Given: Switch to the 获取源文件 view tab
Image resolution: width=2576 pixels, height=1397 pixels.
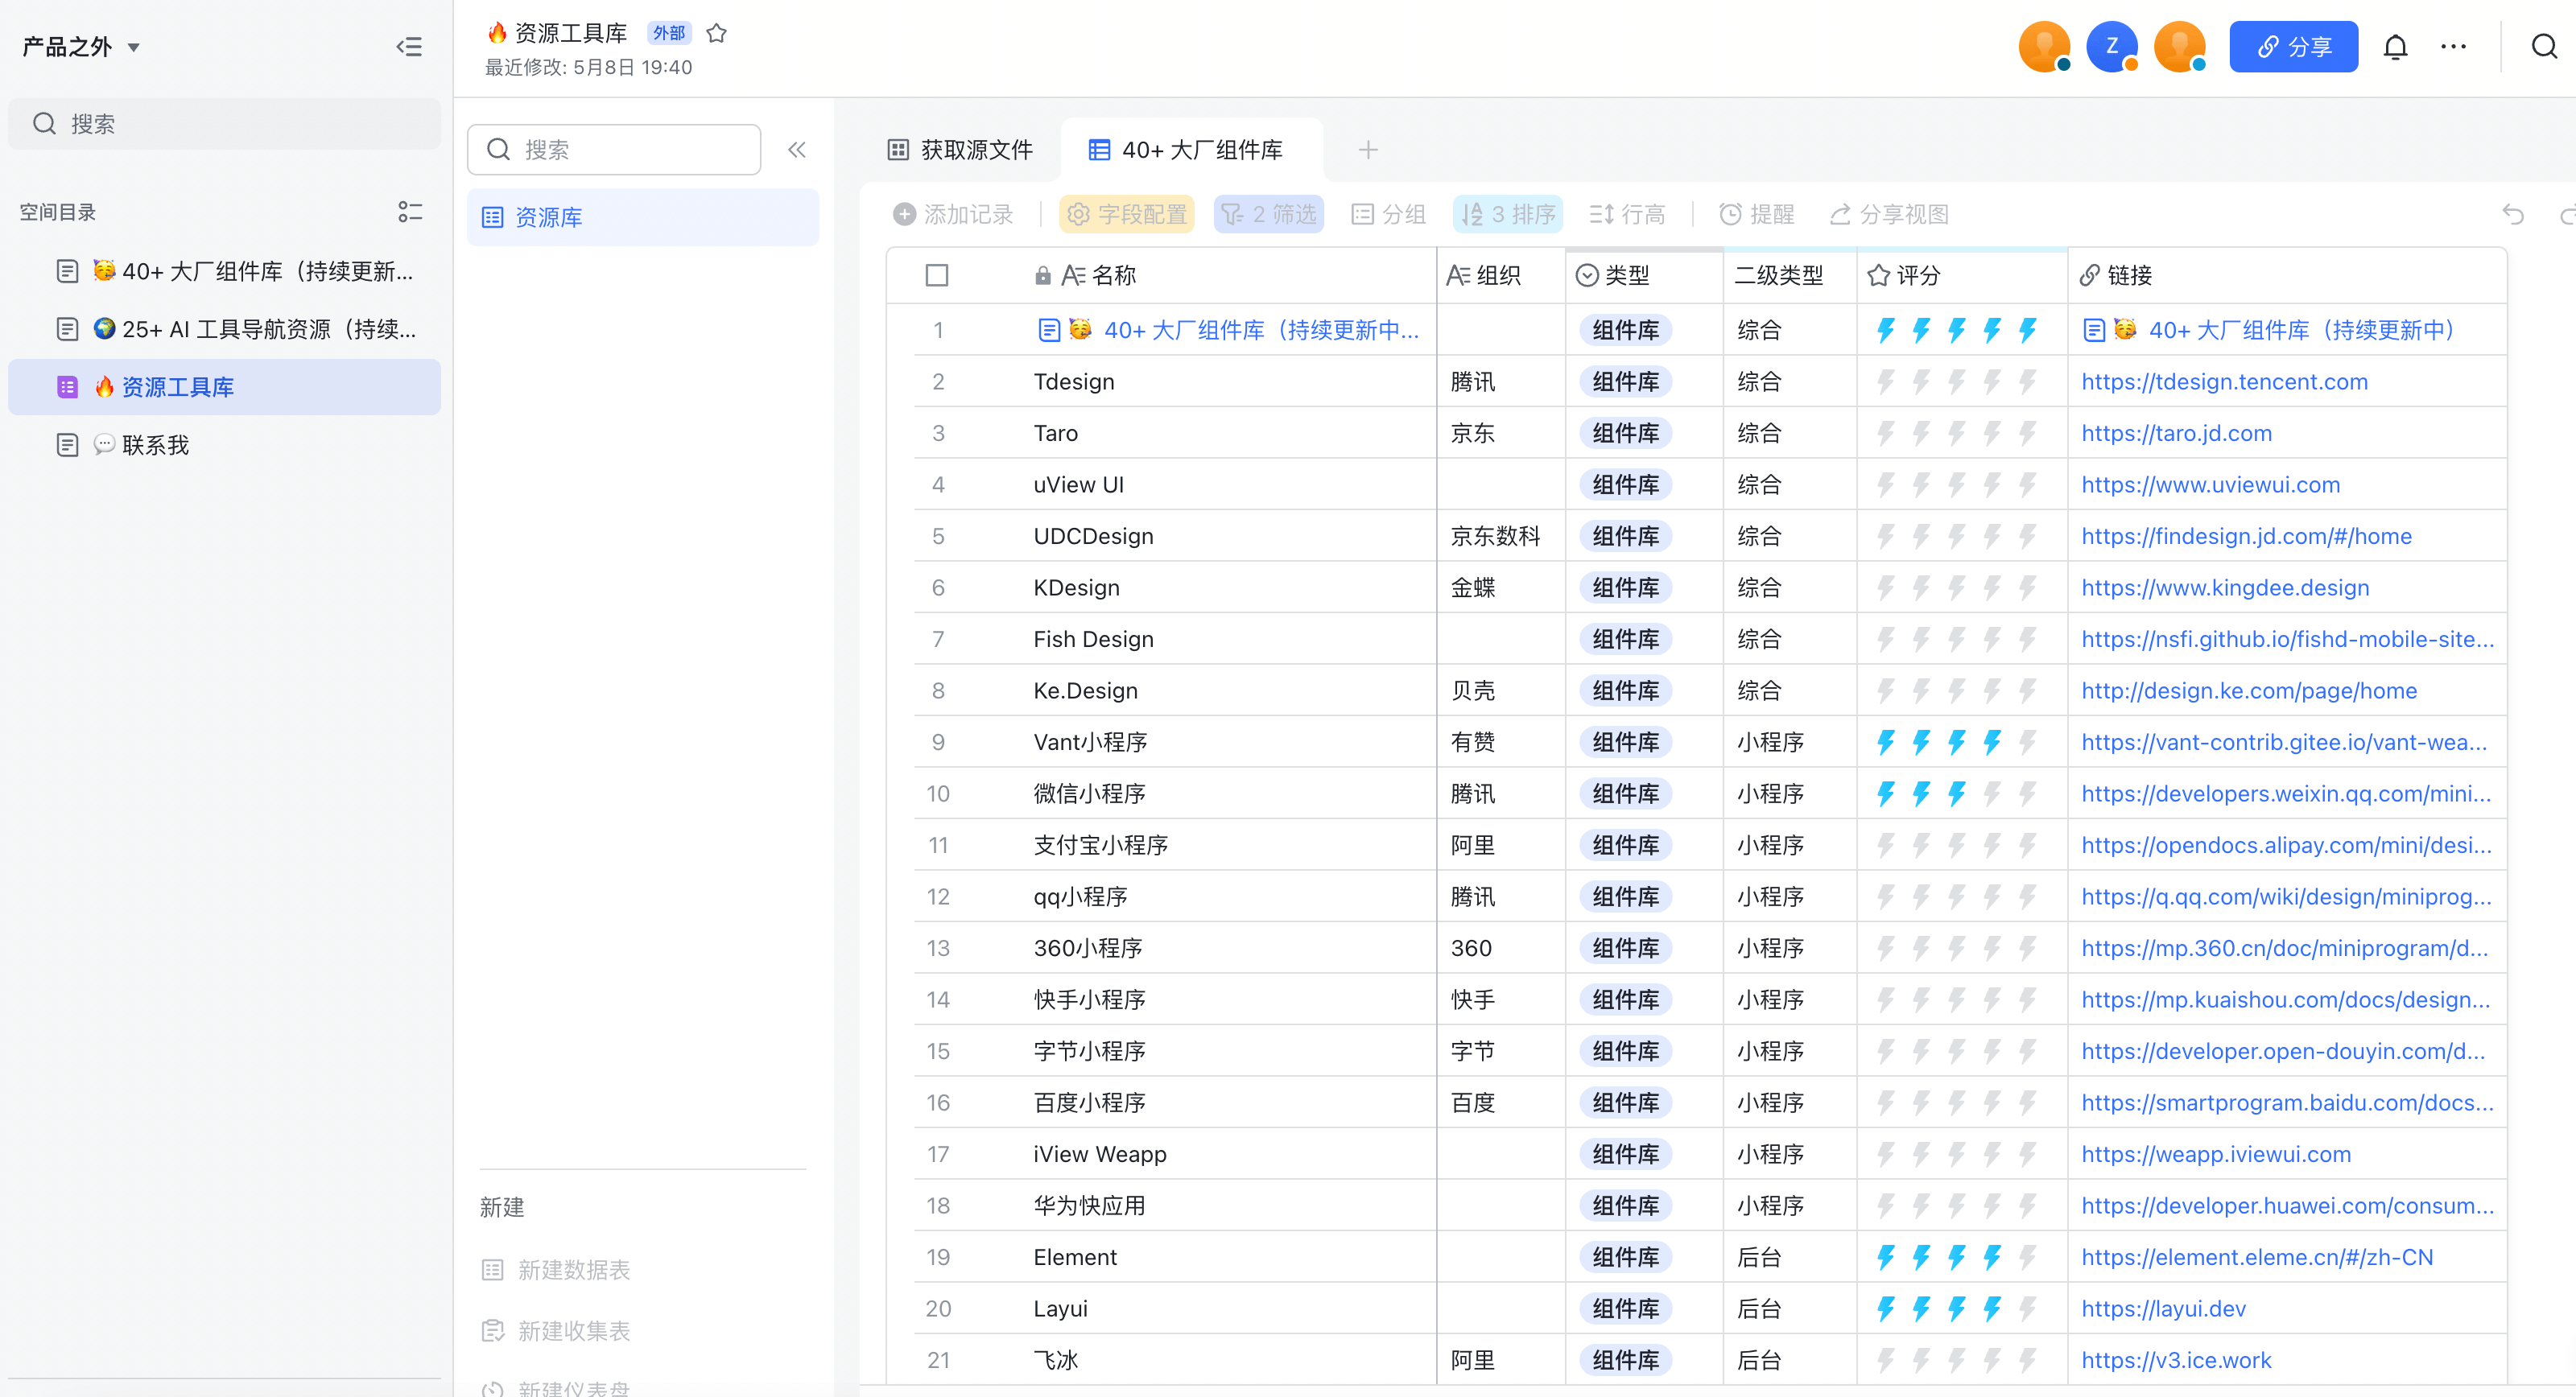Looking at the screenshot, I should (960, 150).
